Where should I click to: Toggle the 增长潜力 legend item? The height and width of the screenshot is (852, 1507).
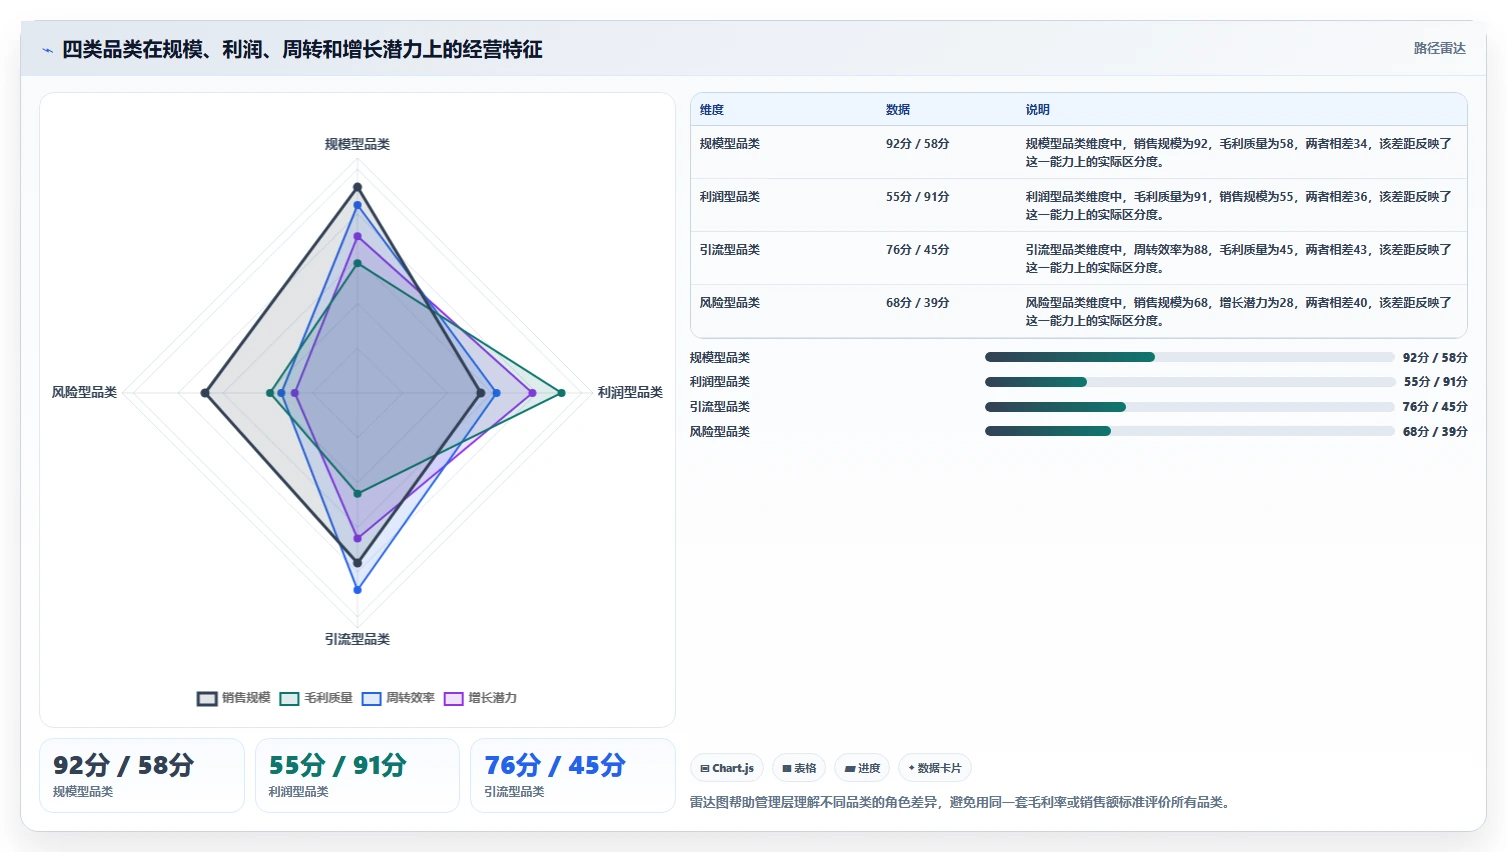point(480,698)
